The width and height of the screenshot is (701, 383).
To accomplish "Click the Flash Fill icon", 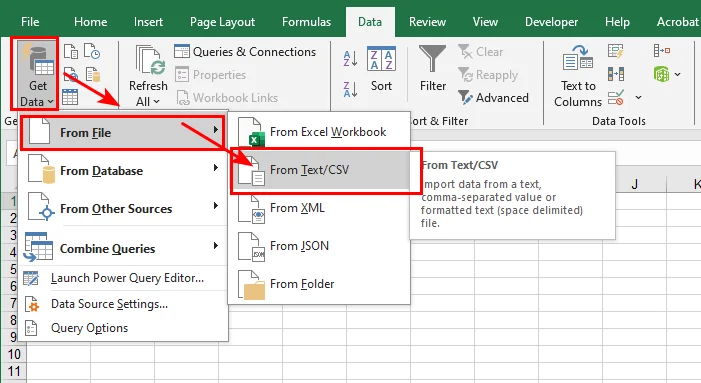I will [616, 51].
